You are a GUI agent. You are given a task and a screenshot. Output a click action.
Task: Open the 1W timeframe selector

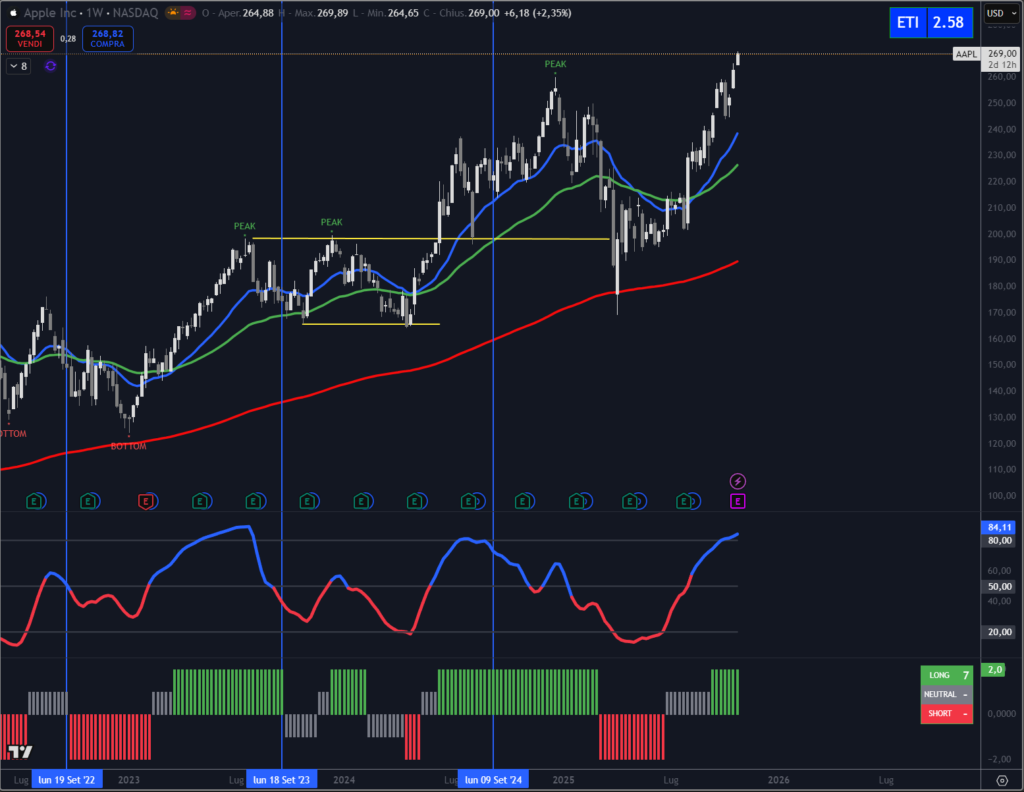92,13
